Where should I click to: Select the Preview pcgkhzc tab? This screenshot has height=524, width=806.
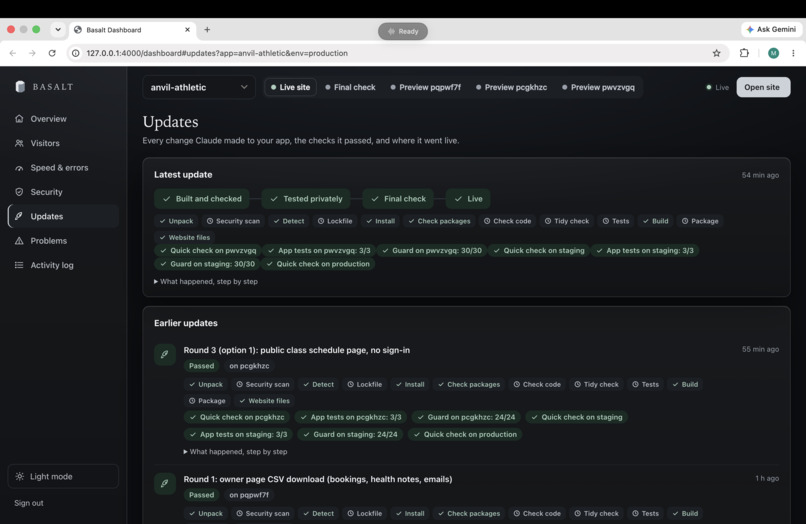[511, 87]
